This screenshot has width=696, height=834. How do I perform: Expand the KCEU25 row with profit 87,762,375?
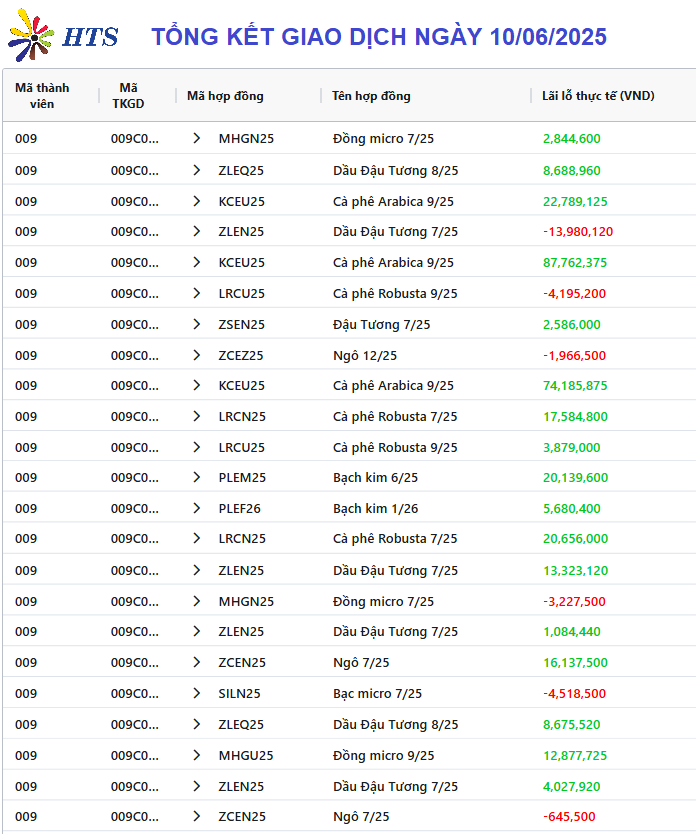(197, 262)
